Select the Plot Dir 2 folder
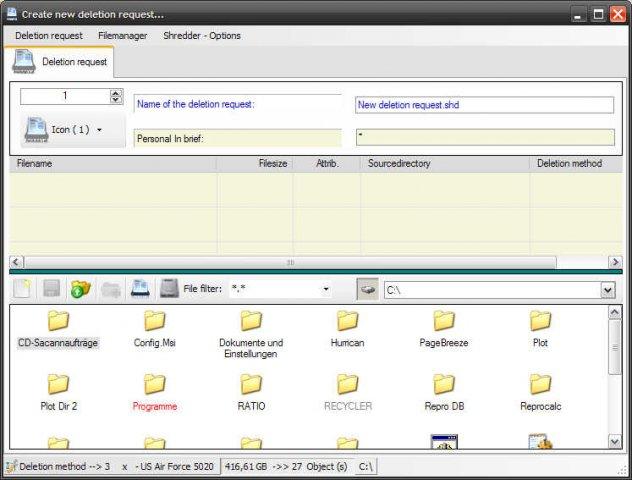Screen dimensions: 632x480 pos(58,393)
